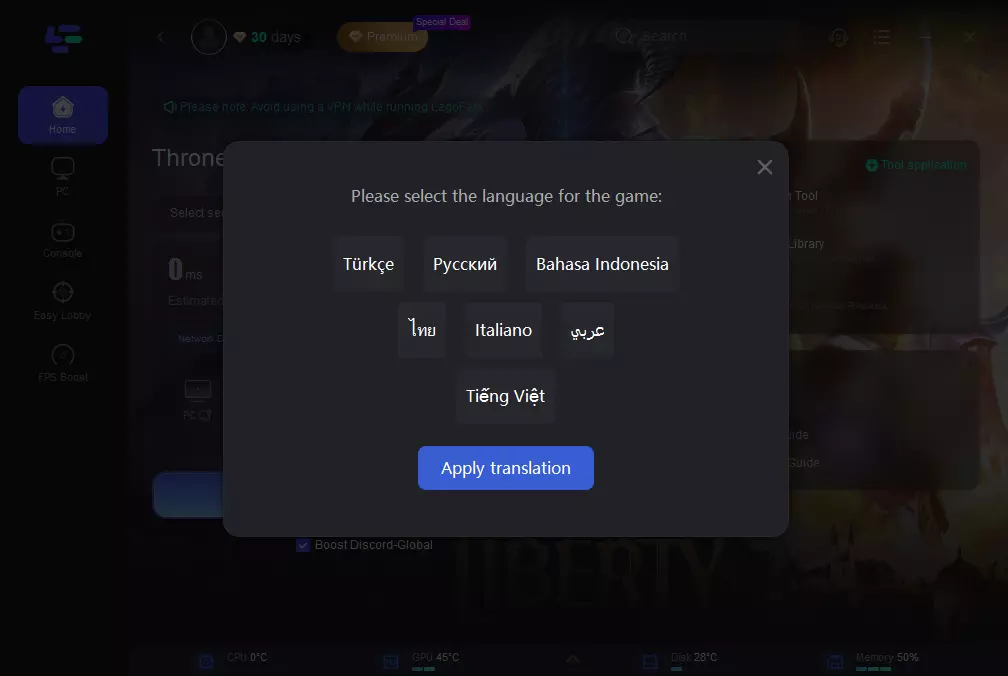Pick the Thai language option
Screen dimensions: 1008x676
click(x=422, y=330)
